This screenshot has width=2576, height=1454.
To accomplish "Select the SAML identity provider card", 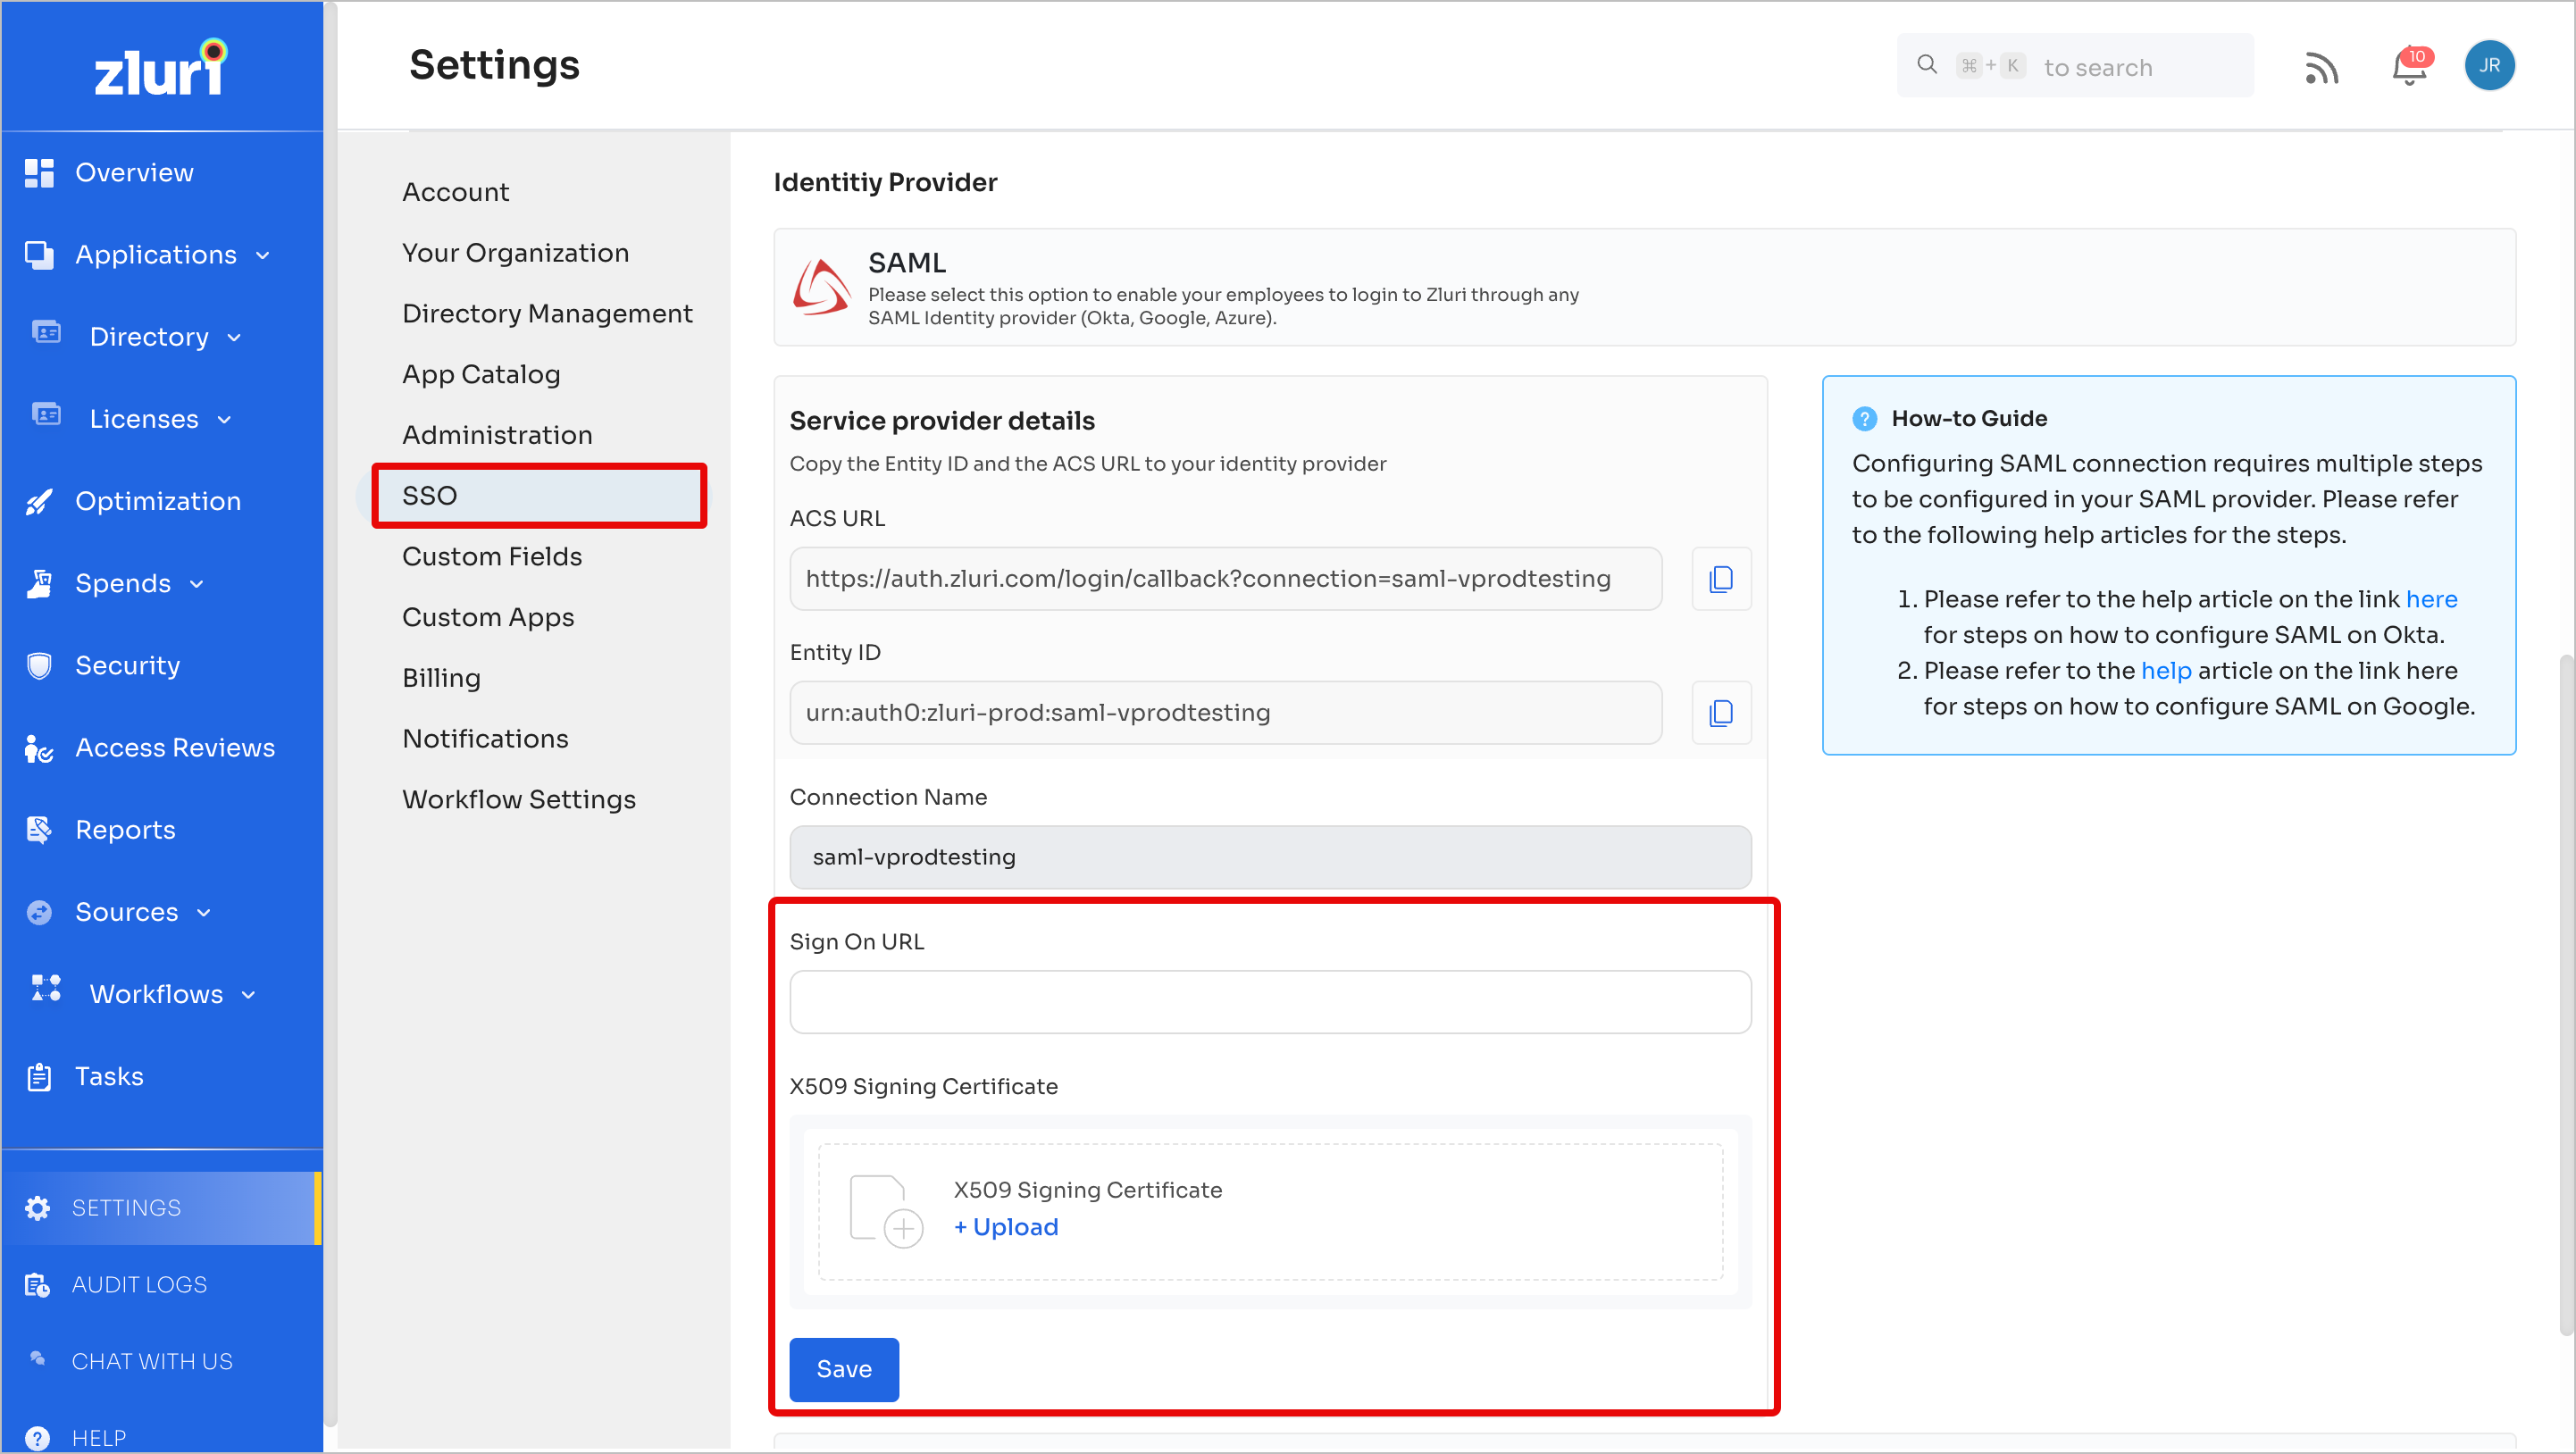I will click(1644, 288).
